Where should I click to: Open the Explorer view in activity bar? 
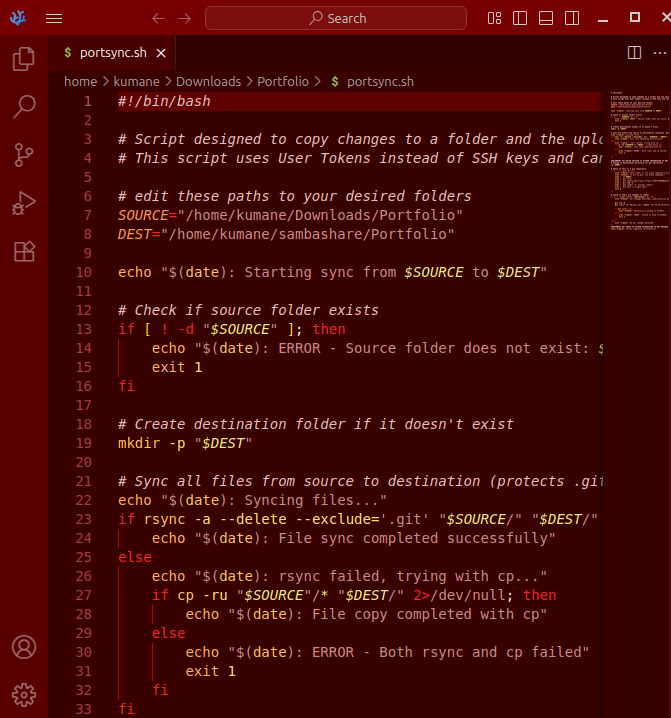pyautogui.click(x=24, y=60)
